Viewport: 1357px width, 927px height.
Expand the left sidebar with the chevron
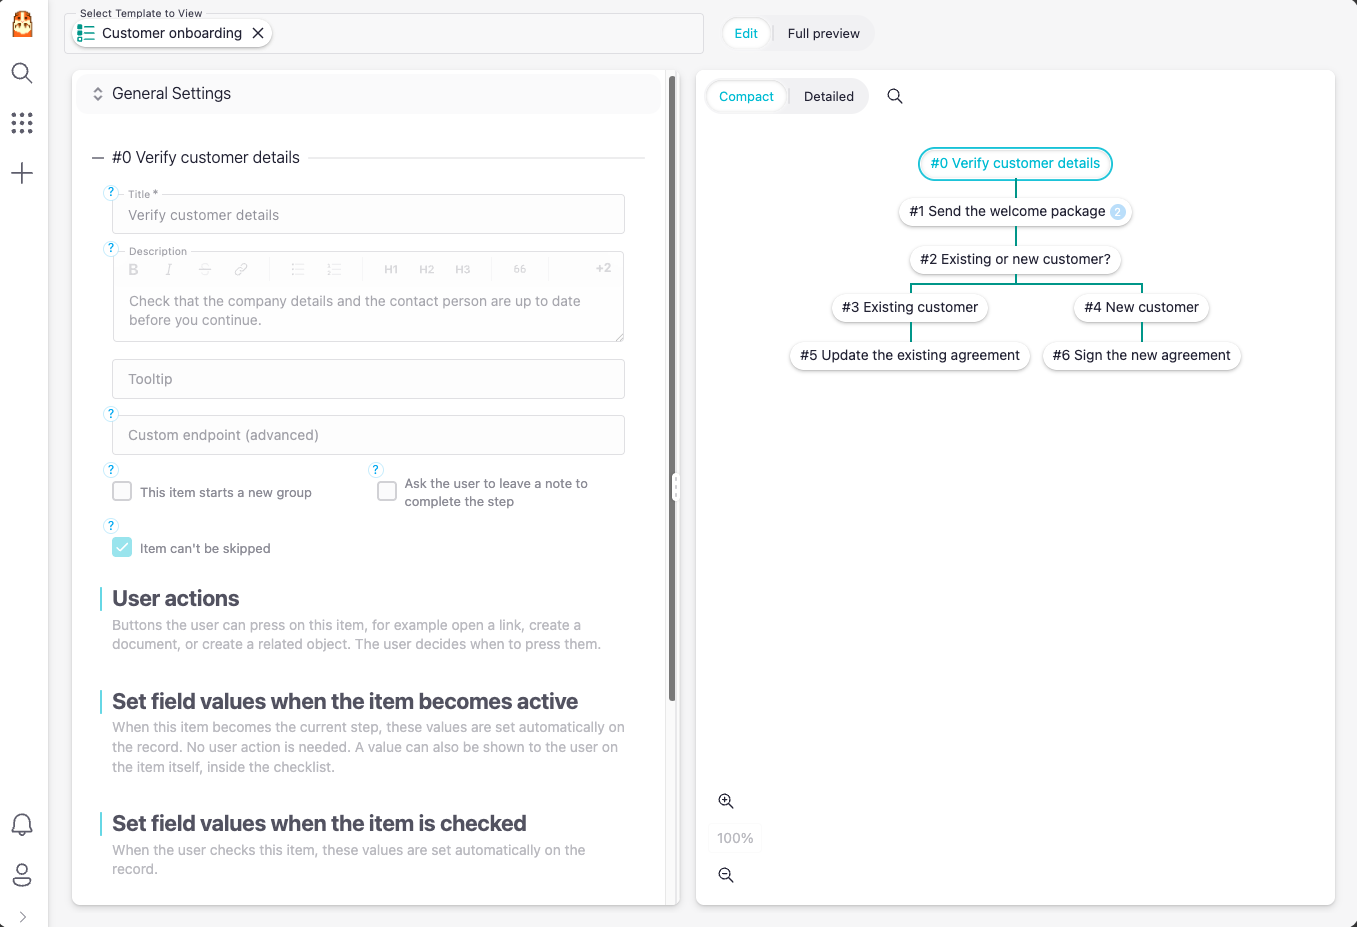(x=22, y=917)
